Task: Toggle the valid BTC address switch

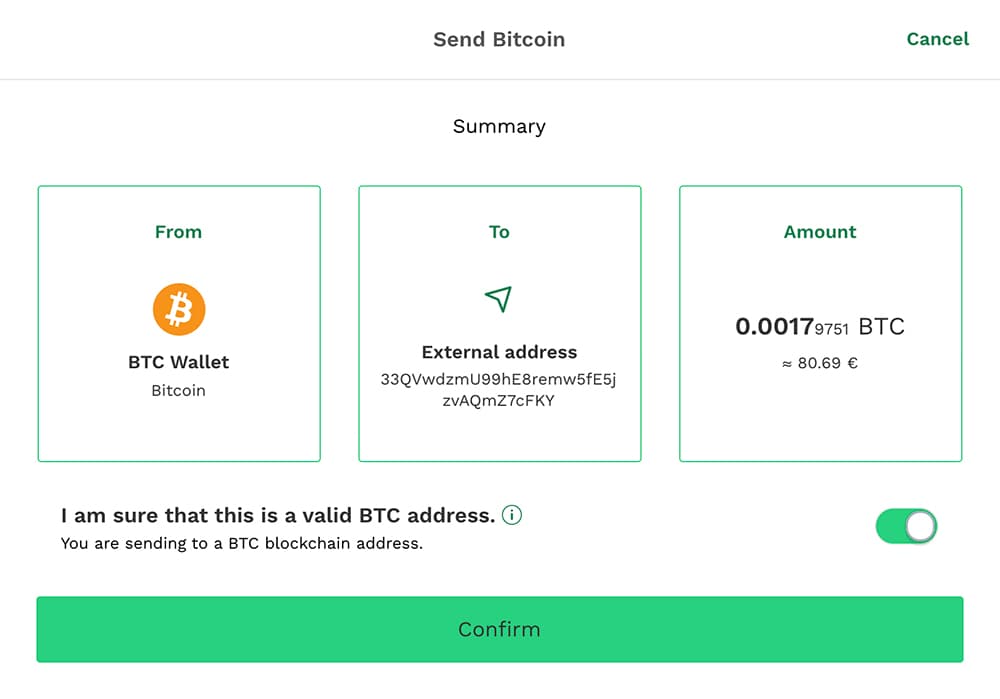Action: [x=906, y=526]
